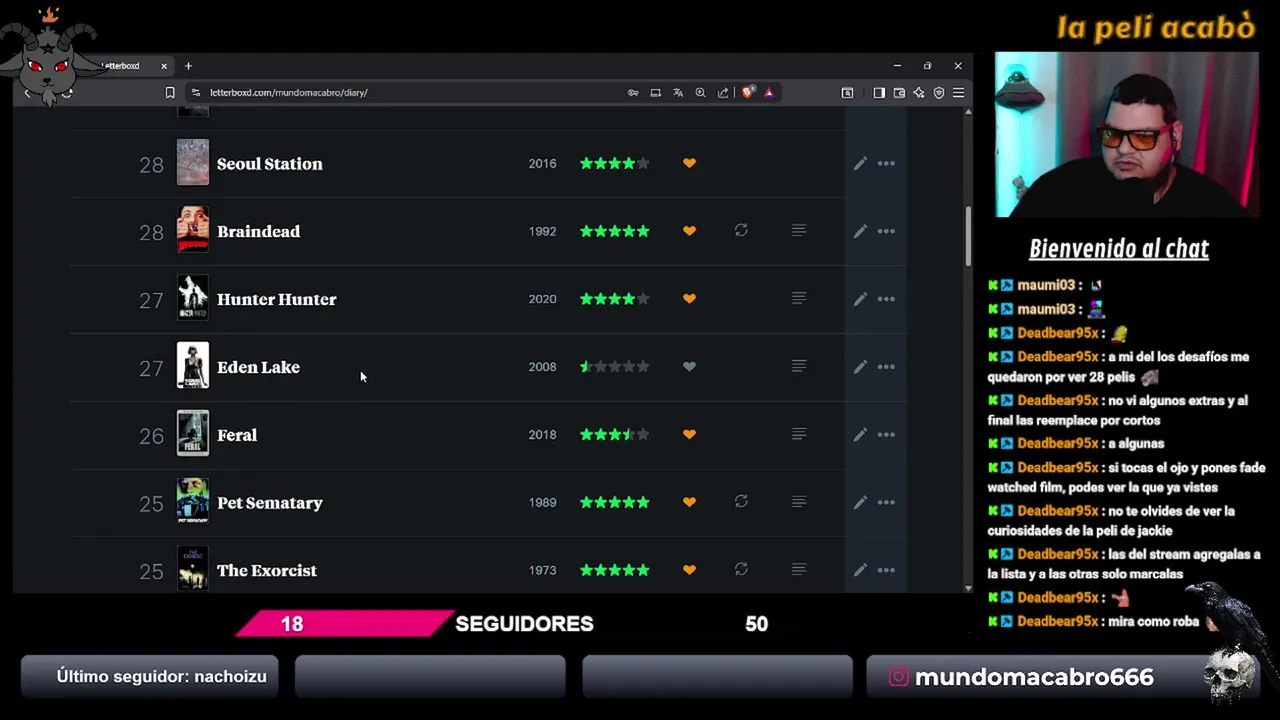Bookmark this page with the bookmark icon
This screenshot has width=1280, height=720.
(170, 93)
